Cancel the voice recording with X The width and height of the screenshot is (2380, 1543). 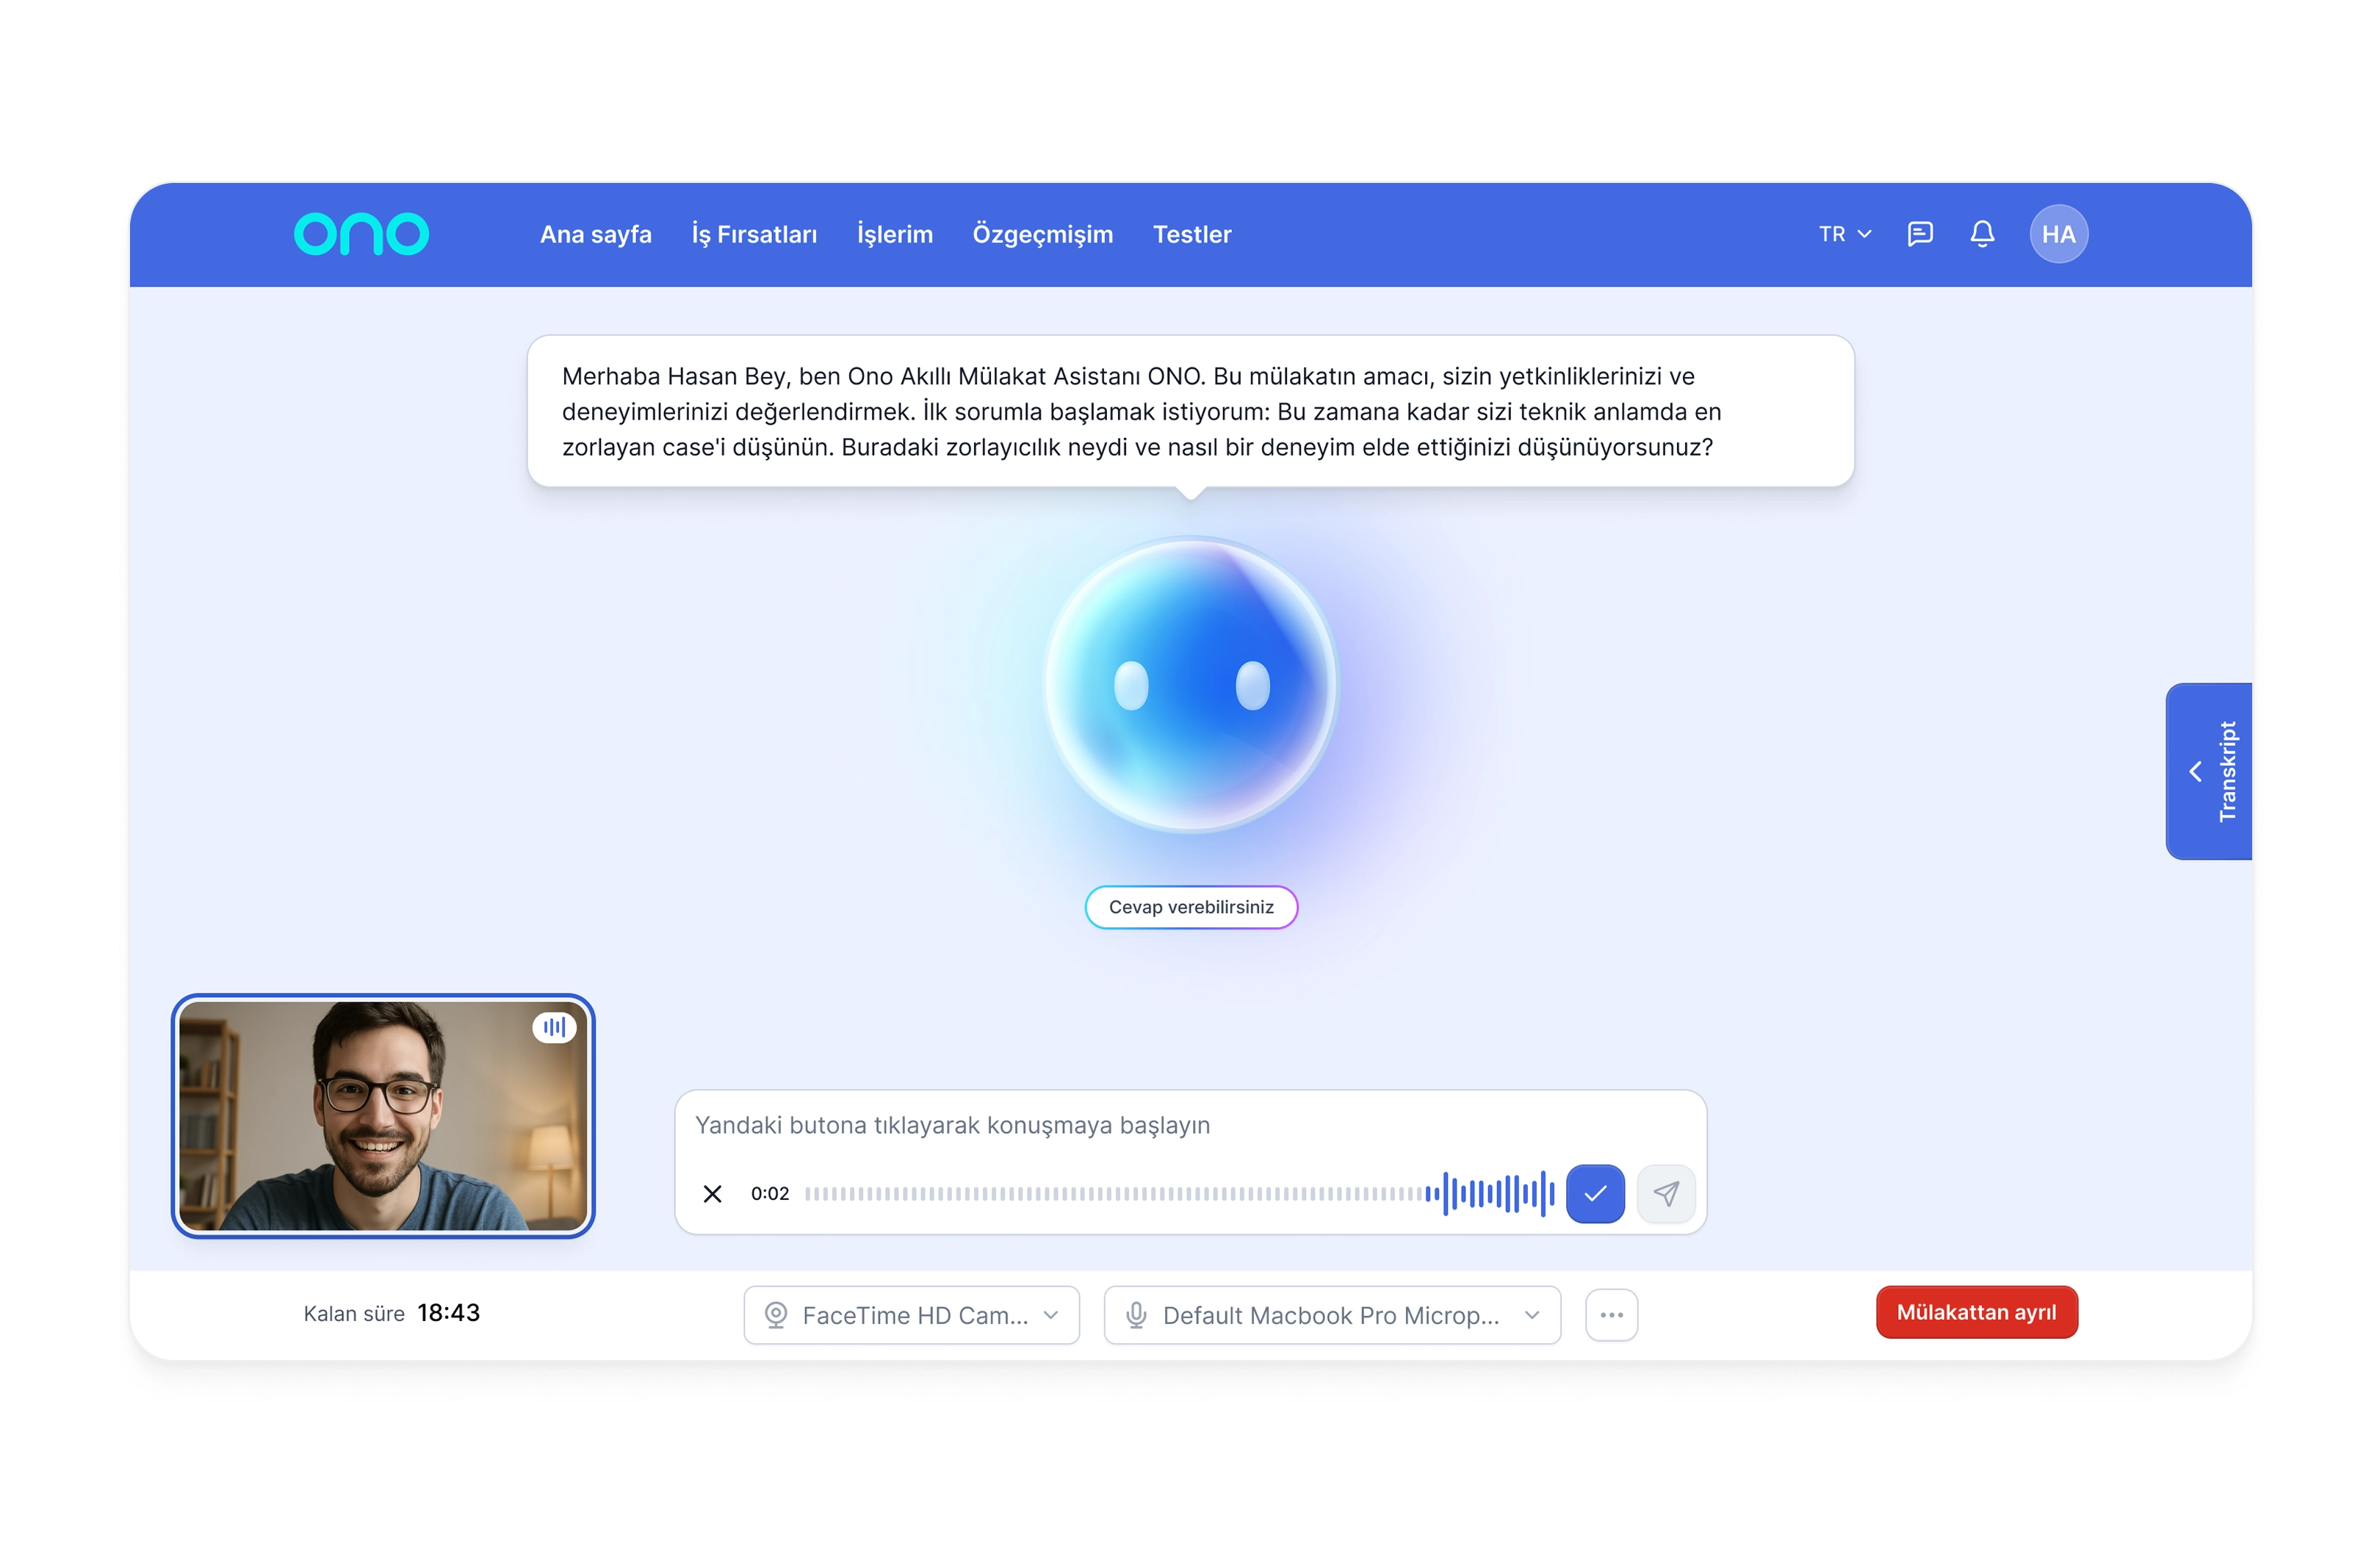pos(712,1193)
